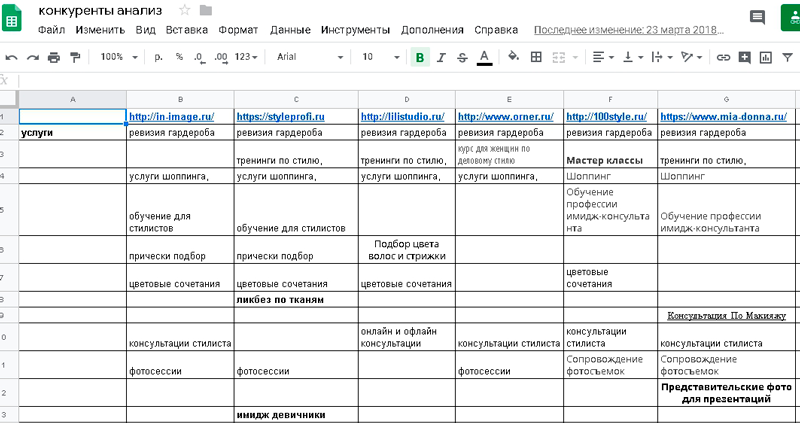This screenshot has width=800, height=423.
Task: Click the green Share button
Action: (791, 18)
